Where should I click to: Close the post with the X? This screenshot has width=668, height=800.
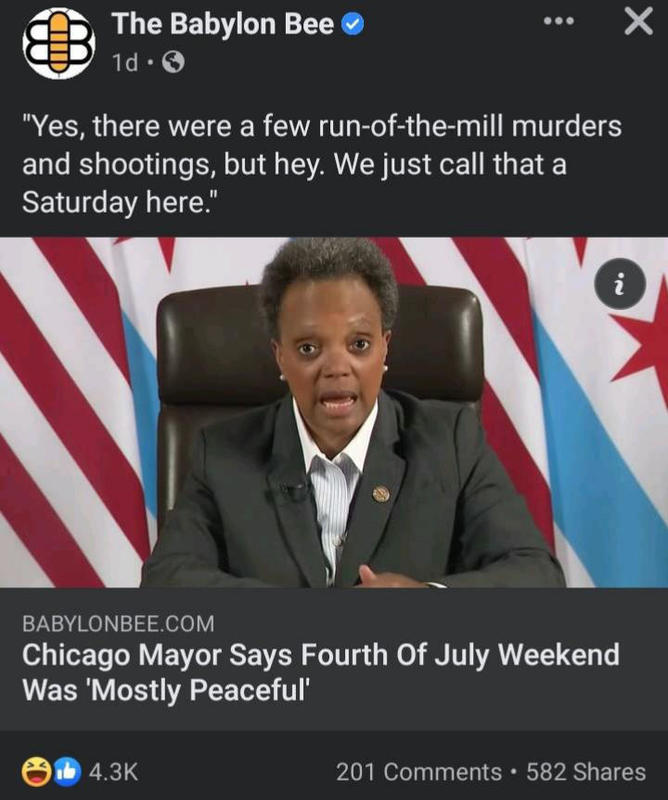pyautogui.click(x=638, y=22)
